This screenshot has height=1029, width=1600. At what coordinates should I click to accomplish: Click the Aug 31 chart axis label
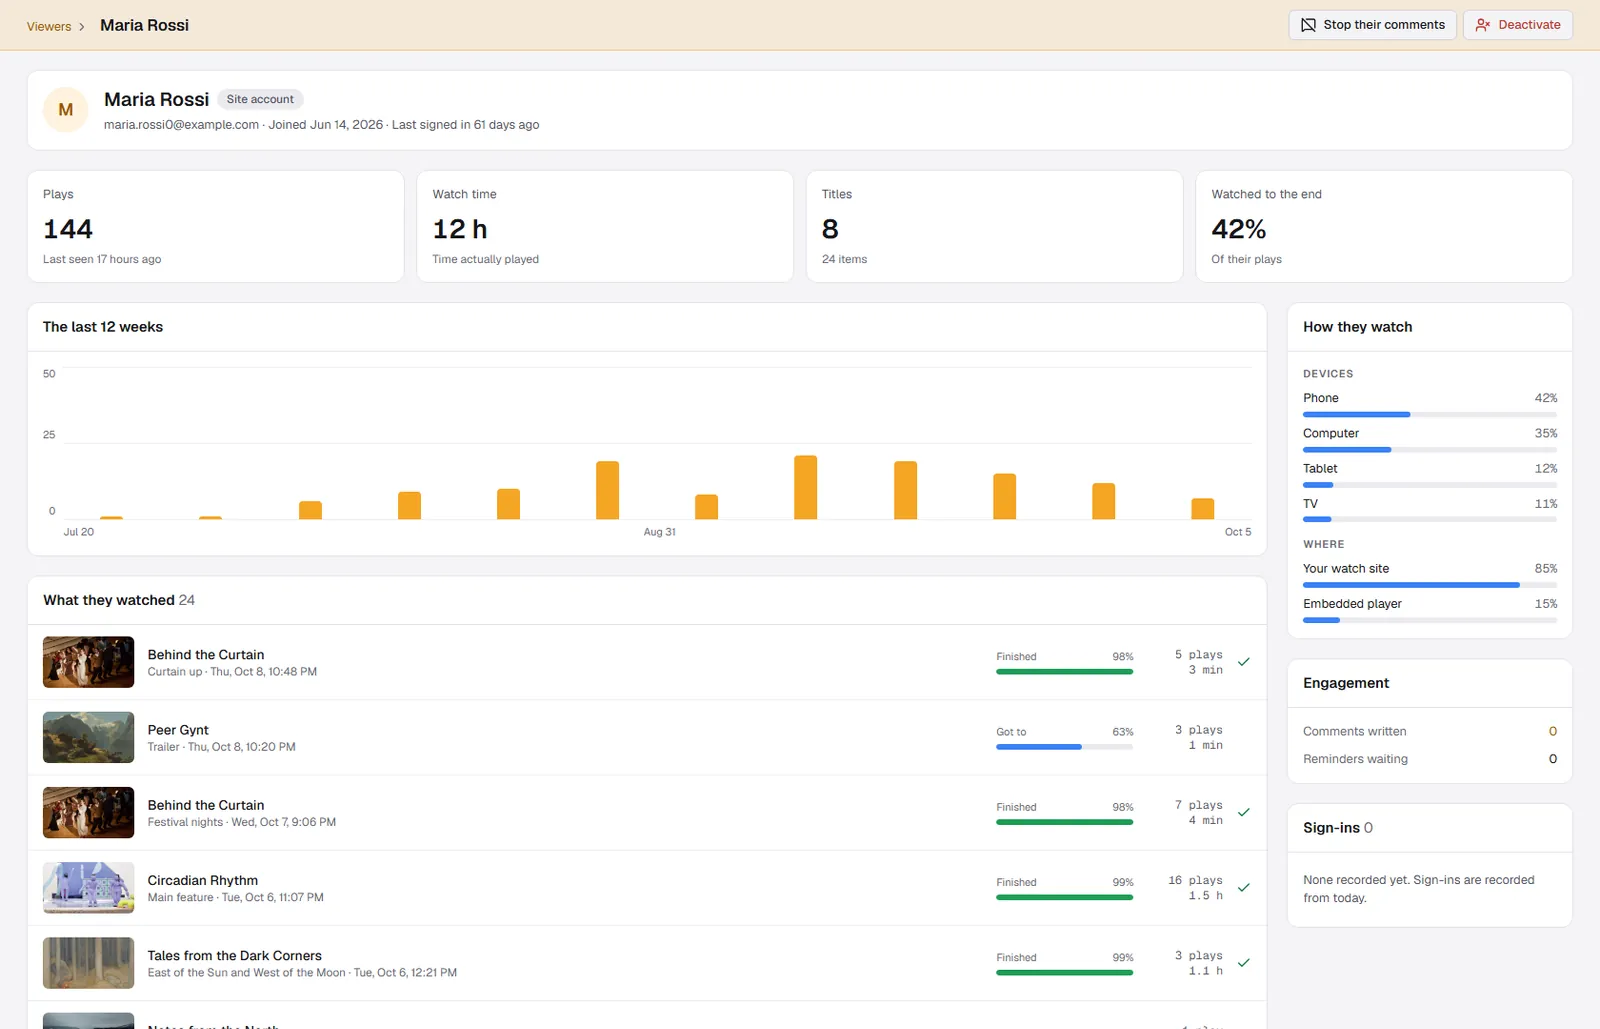point(659,532)
